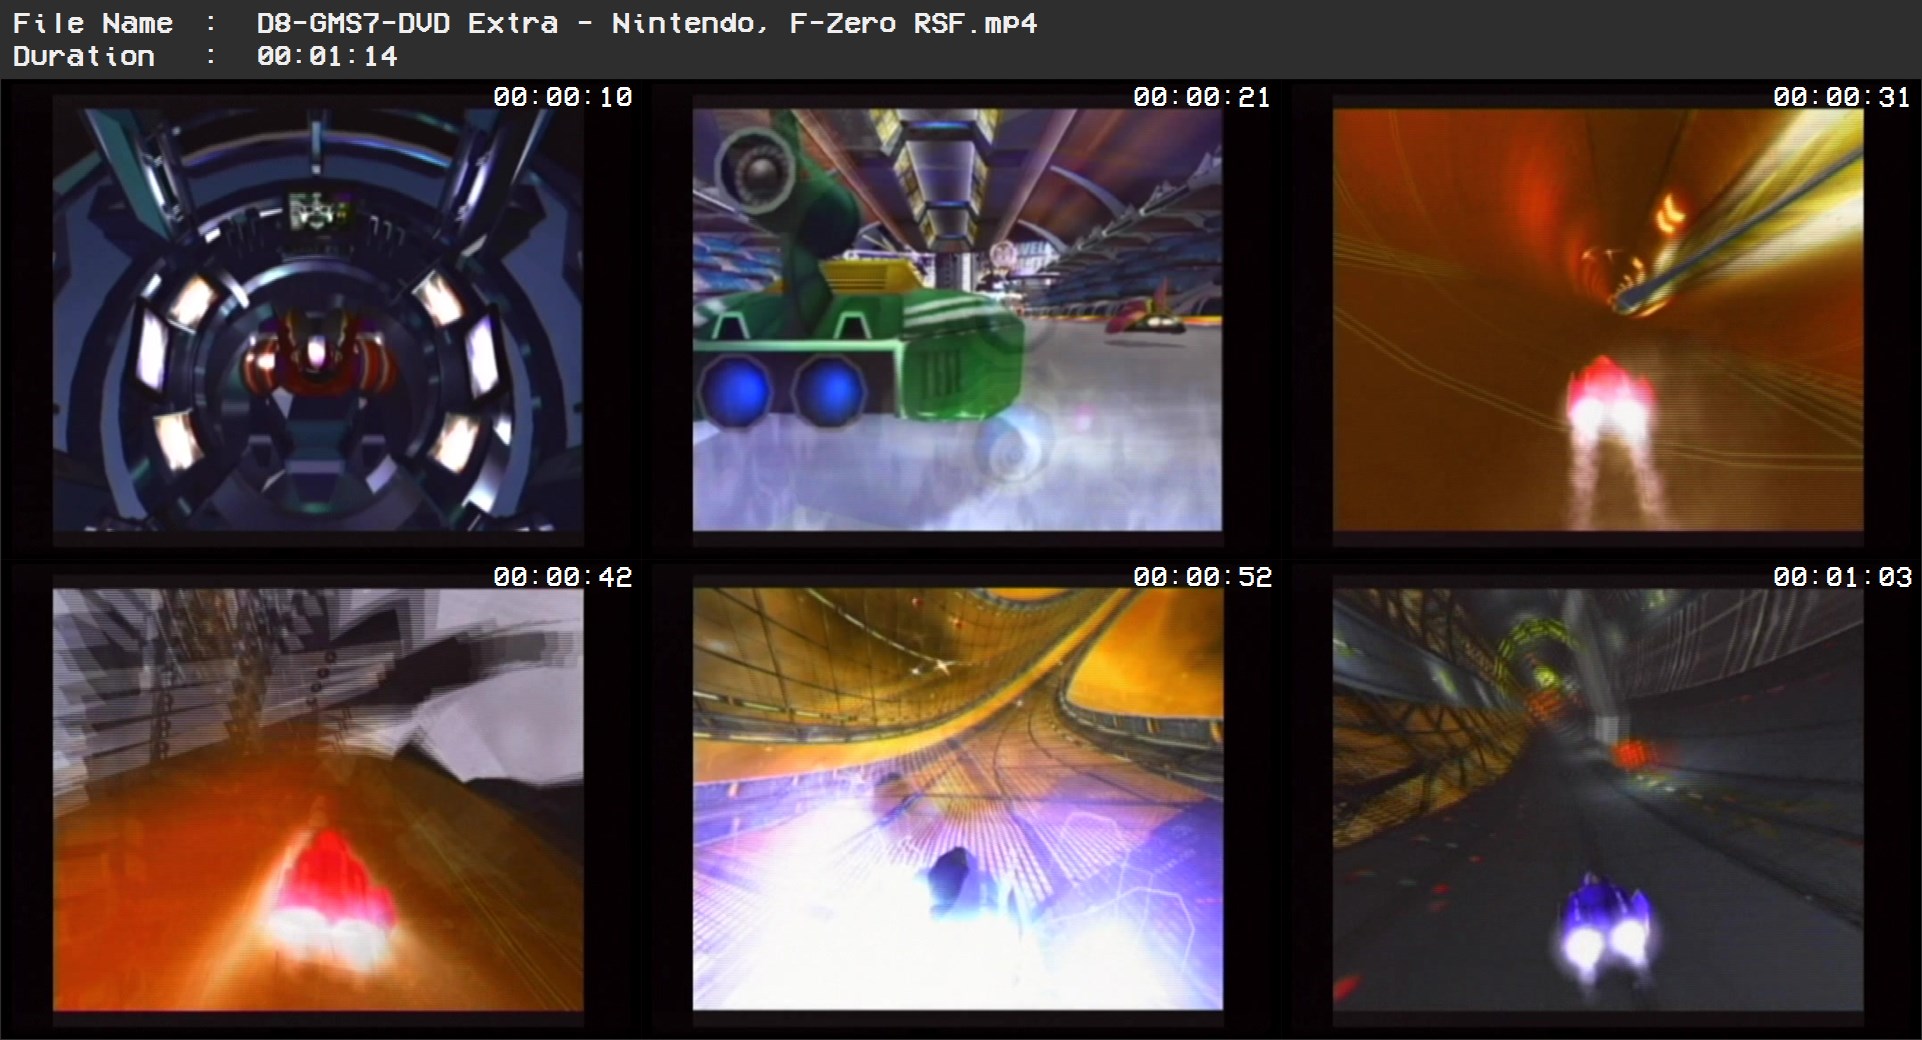Open the orange tunnel thumbnail at 00:00:31

click(1597, 320)
